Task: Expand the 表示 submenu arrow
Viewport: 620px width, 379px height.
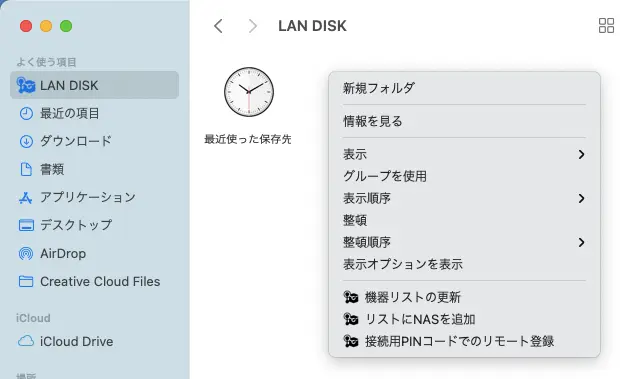Action: tap(581, 155)
